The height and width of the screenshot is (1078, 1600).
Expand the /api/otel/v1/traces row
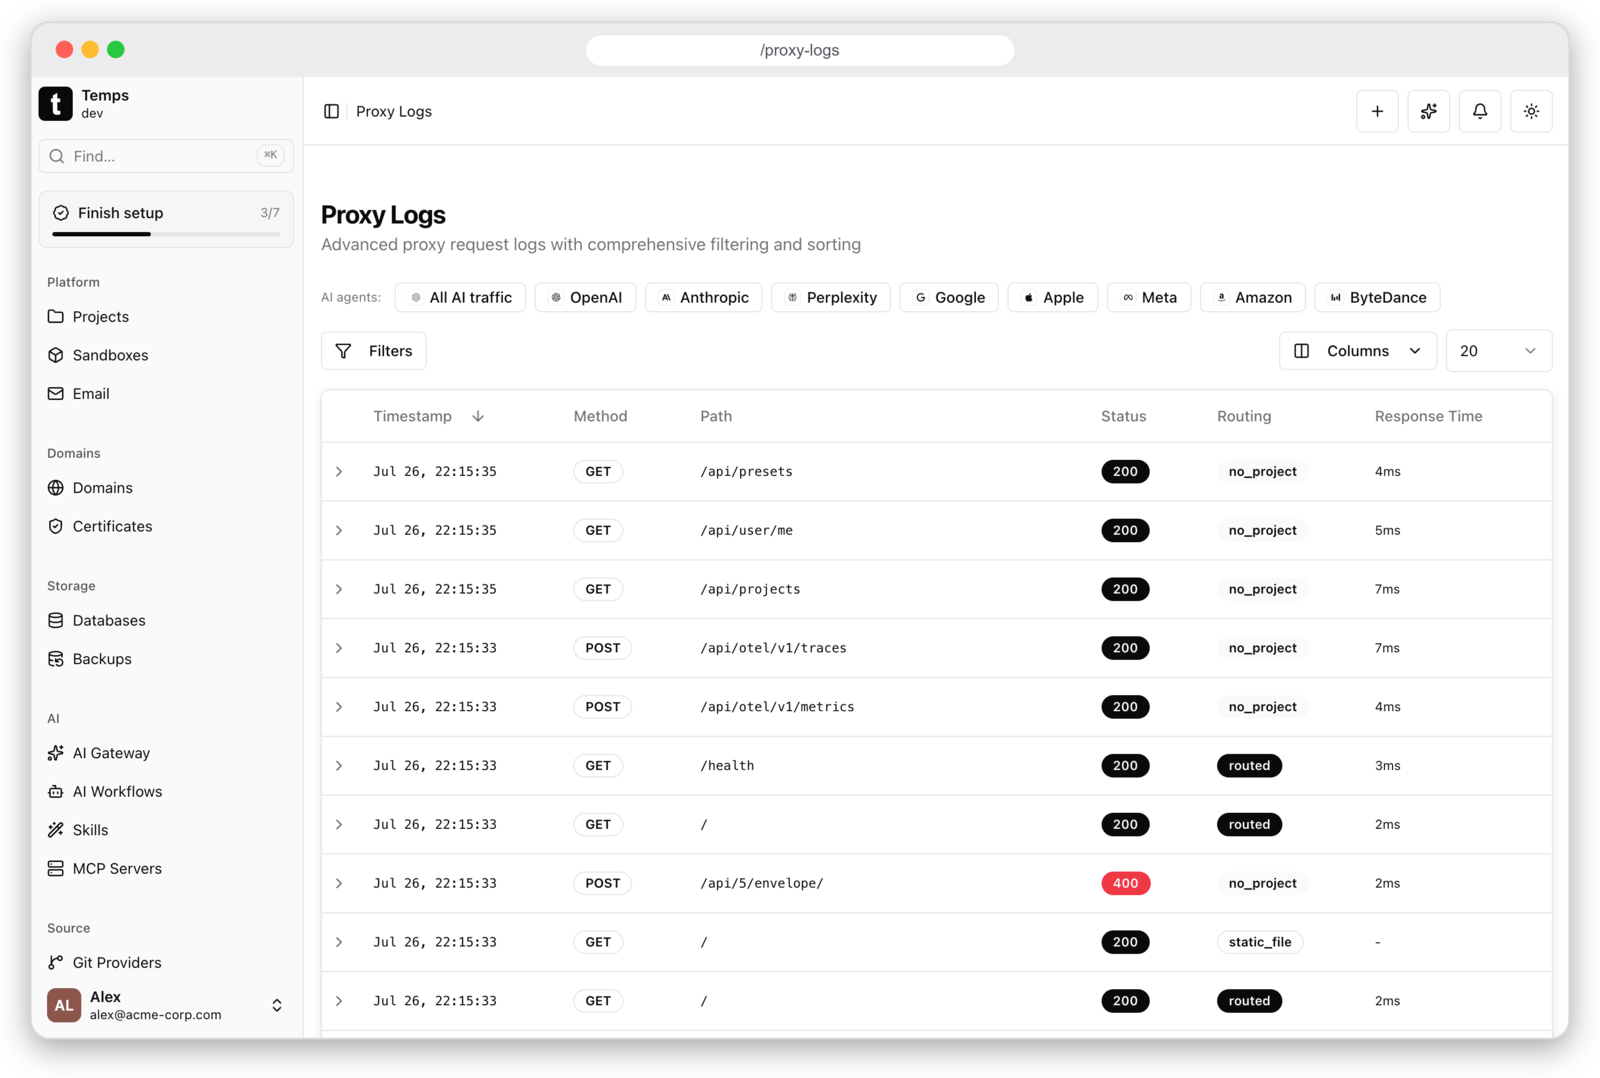339,648
